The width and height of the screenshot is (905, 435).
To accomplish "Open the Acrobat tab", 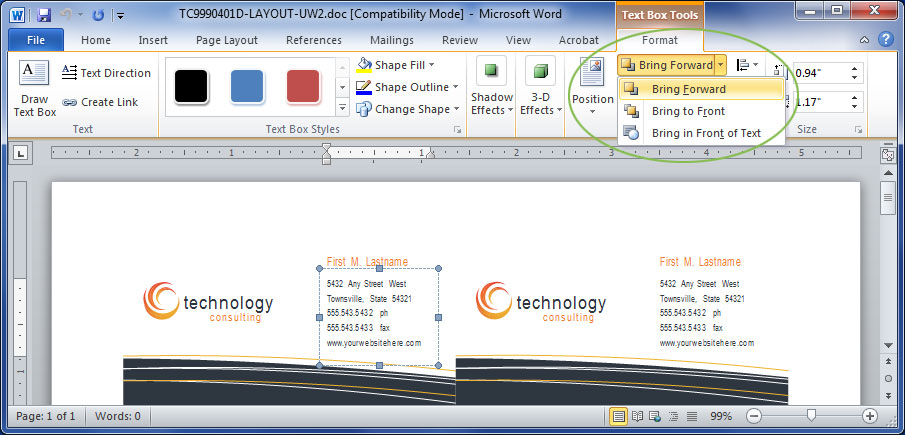I will pos(579,40).
